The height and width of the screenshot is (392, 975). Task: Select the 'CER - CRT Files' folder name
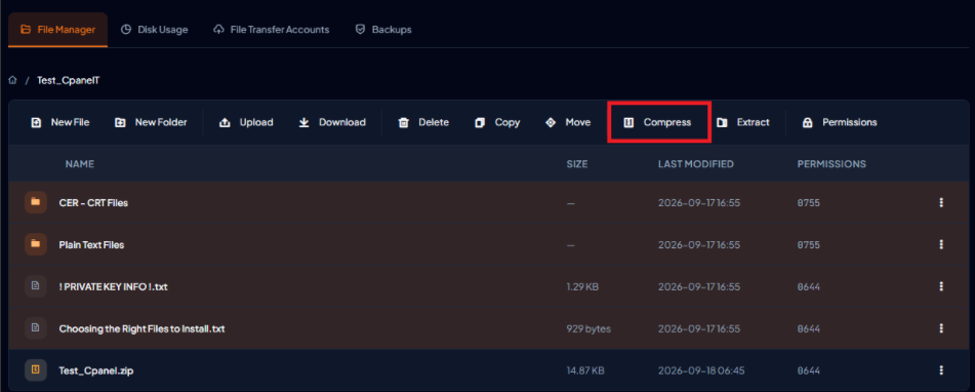[93, 203]
